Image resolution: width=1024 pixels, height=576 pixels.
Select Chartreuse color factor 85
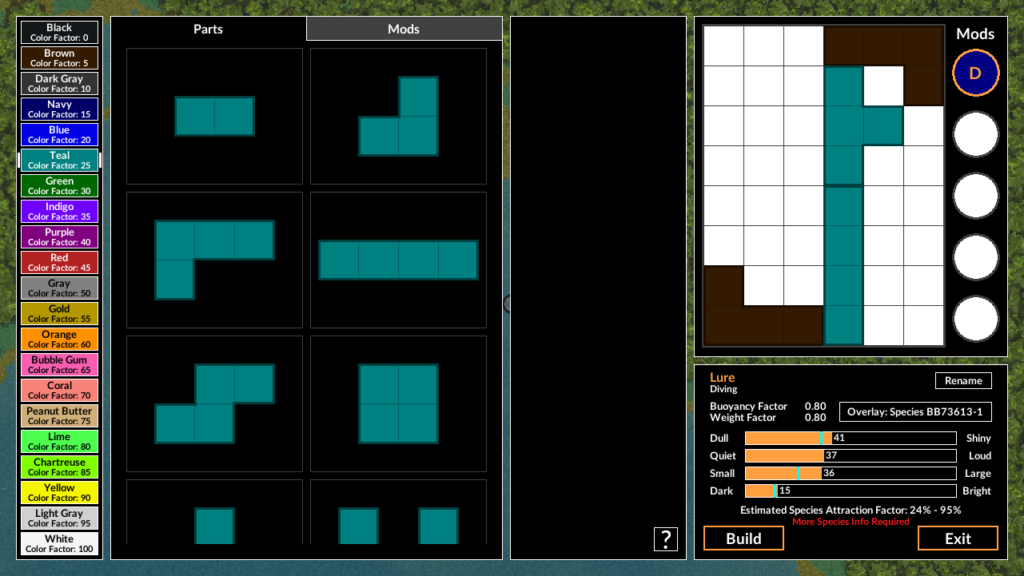click(x=60, y=467)
